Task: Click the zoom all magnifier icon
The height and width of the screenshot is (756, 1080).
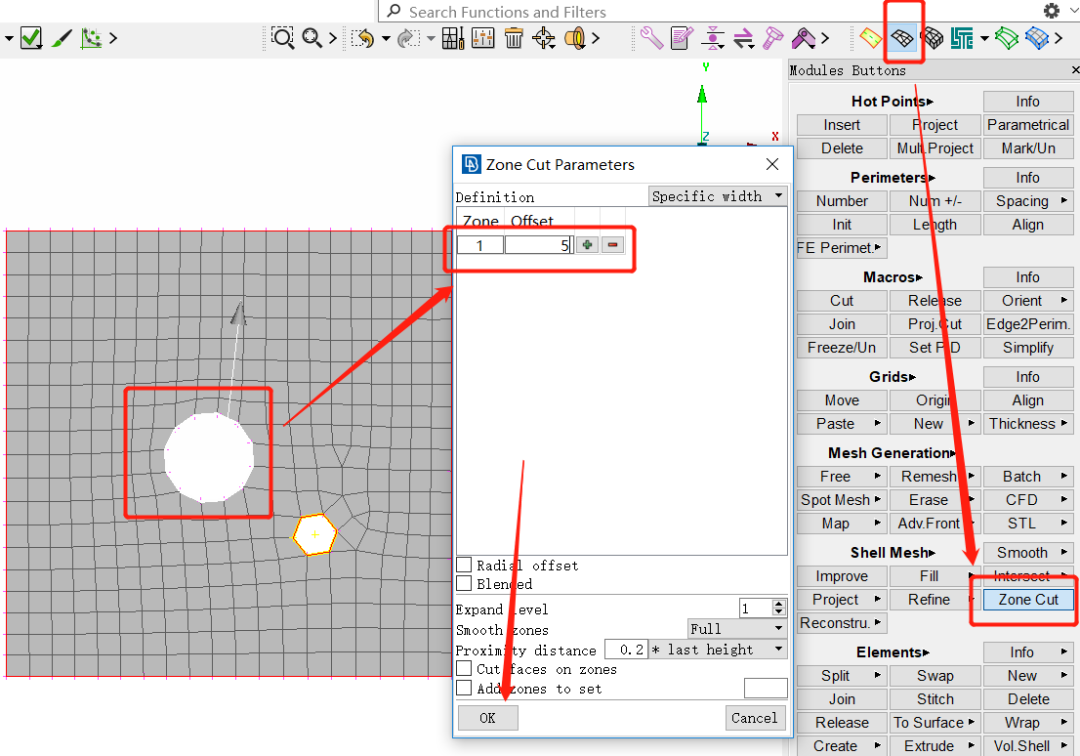Action: [x=312, y=38]
